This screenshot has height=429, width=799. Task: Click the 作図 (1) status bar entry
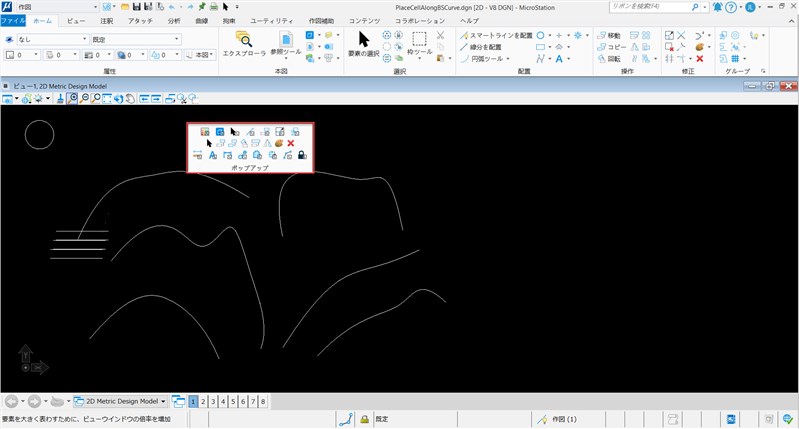click(x=558, y=419)
